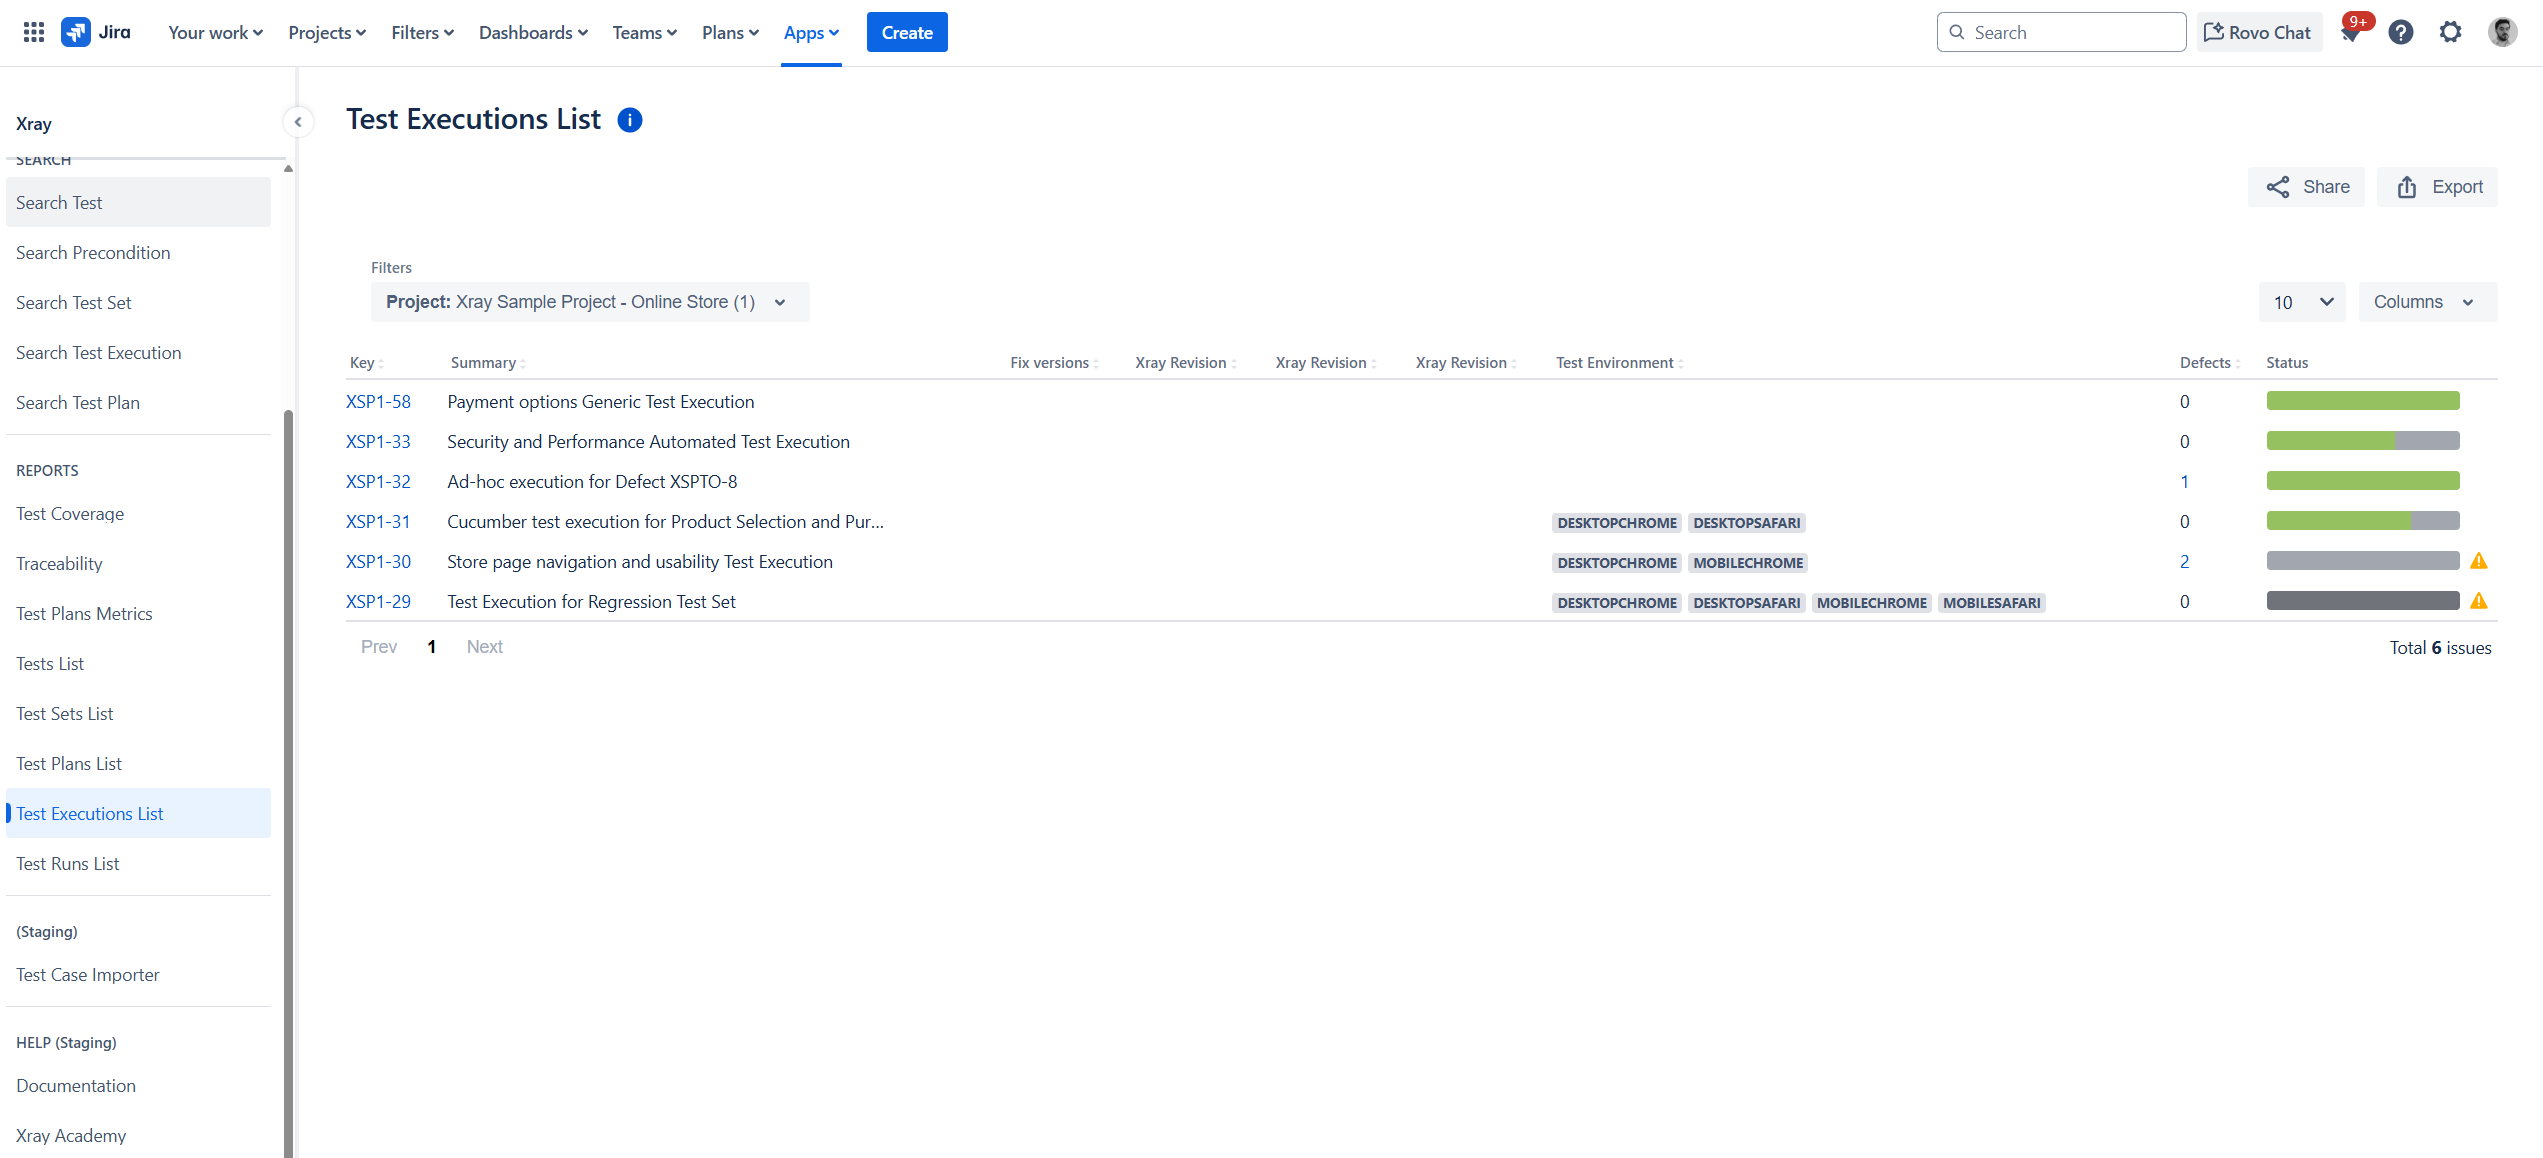Screen dimensions: 2543x1158
Task: Open Rovo Chat
Action: pos(2258,32)
